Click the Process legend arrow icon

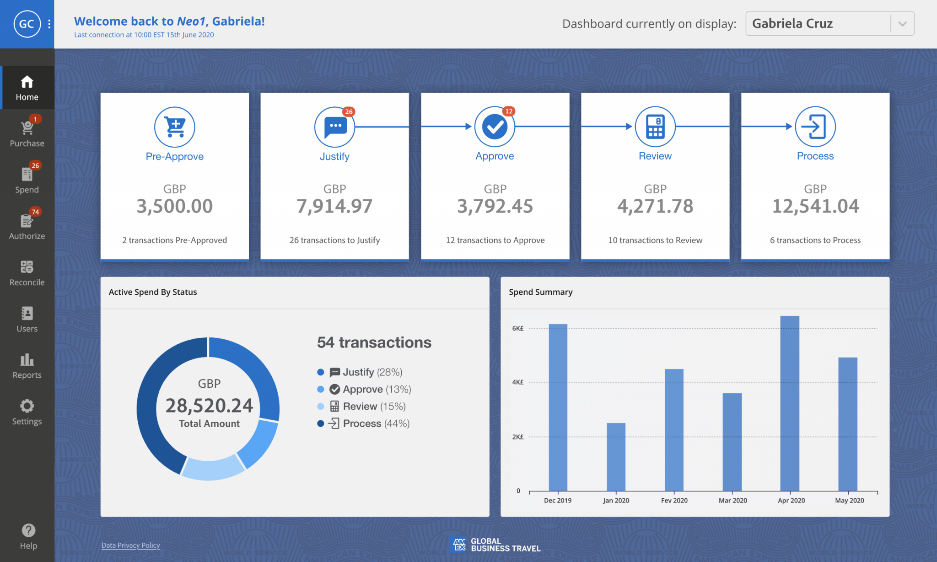click(334, 423)
